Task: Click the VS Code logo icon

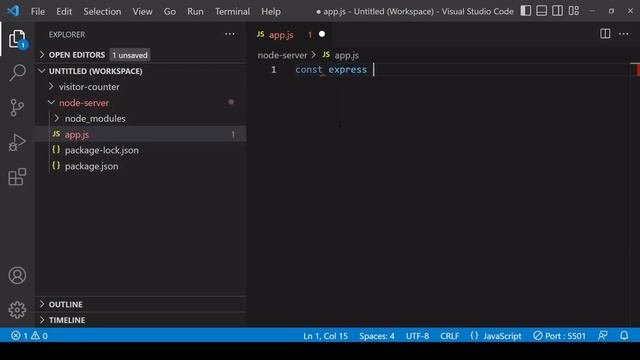Action: (x=13, y=11)
